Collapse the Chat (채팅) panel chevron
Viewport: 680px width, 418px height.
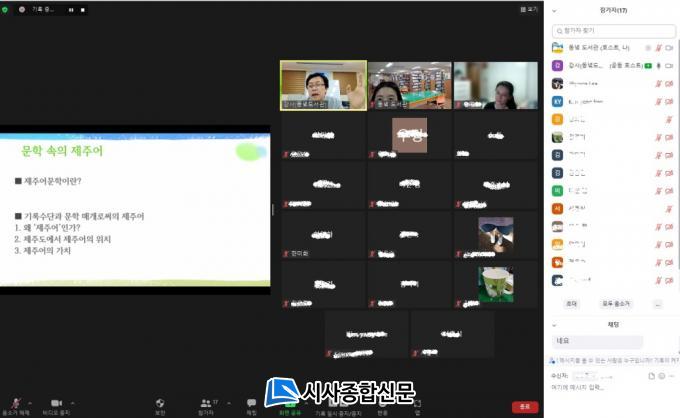point(555,324)
